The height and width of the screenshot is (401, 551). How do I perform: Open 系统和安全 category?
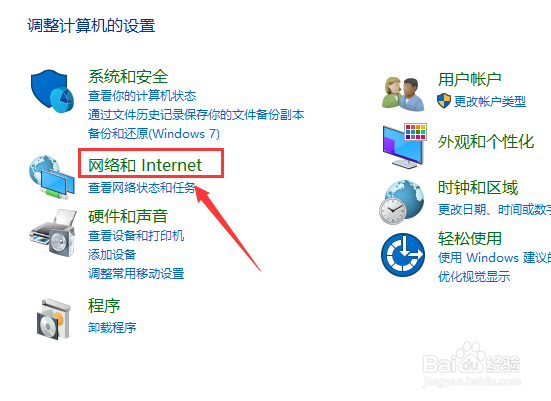pos(128,76)
